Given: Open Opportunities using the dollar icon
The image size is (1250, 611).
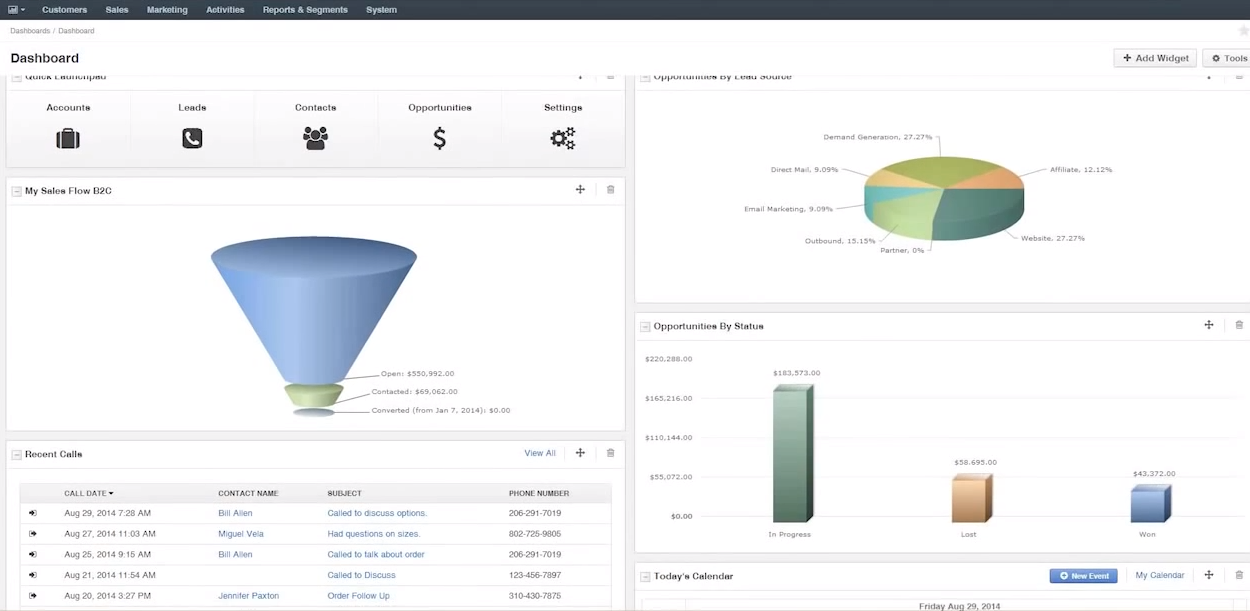Looking at the screenshot, I should (x=439, y=139).
